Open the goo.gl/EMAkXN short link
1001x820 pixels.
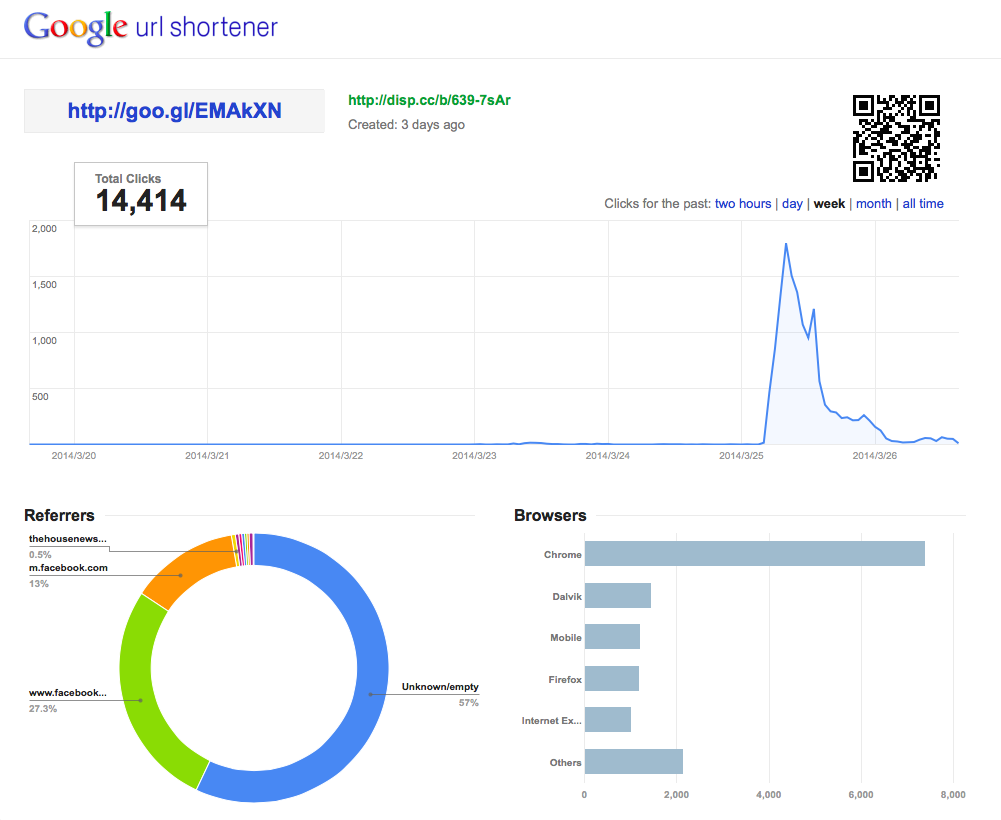click(x=174, y=110)
